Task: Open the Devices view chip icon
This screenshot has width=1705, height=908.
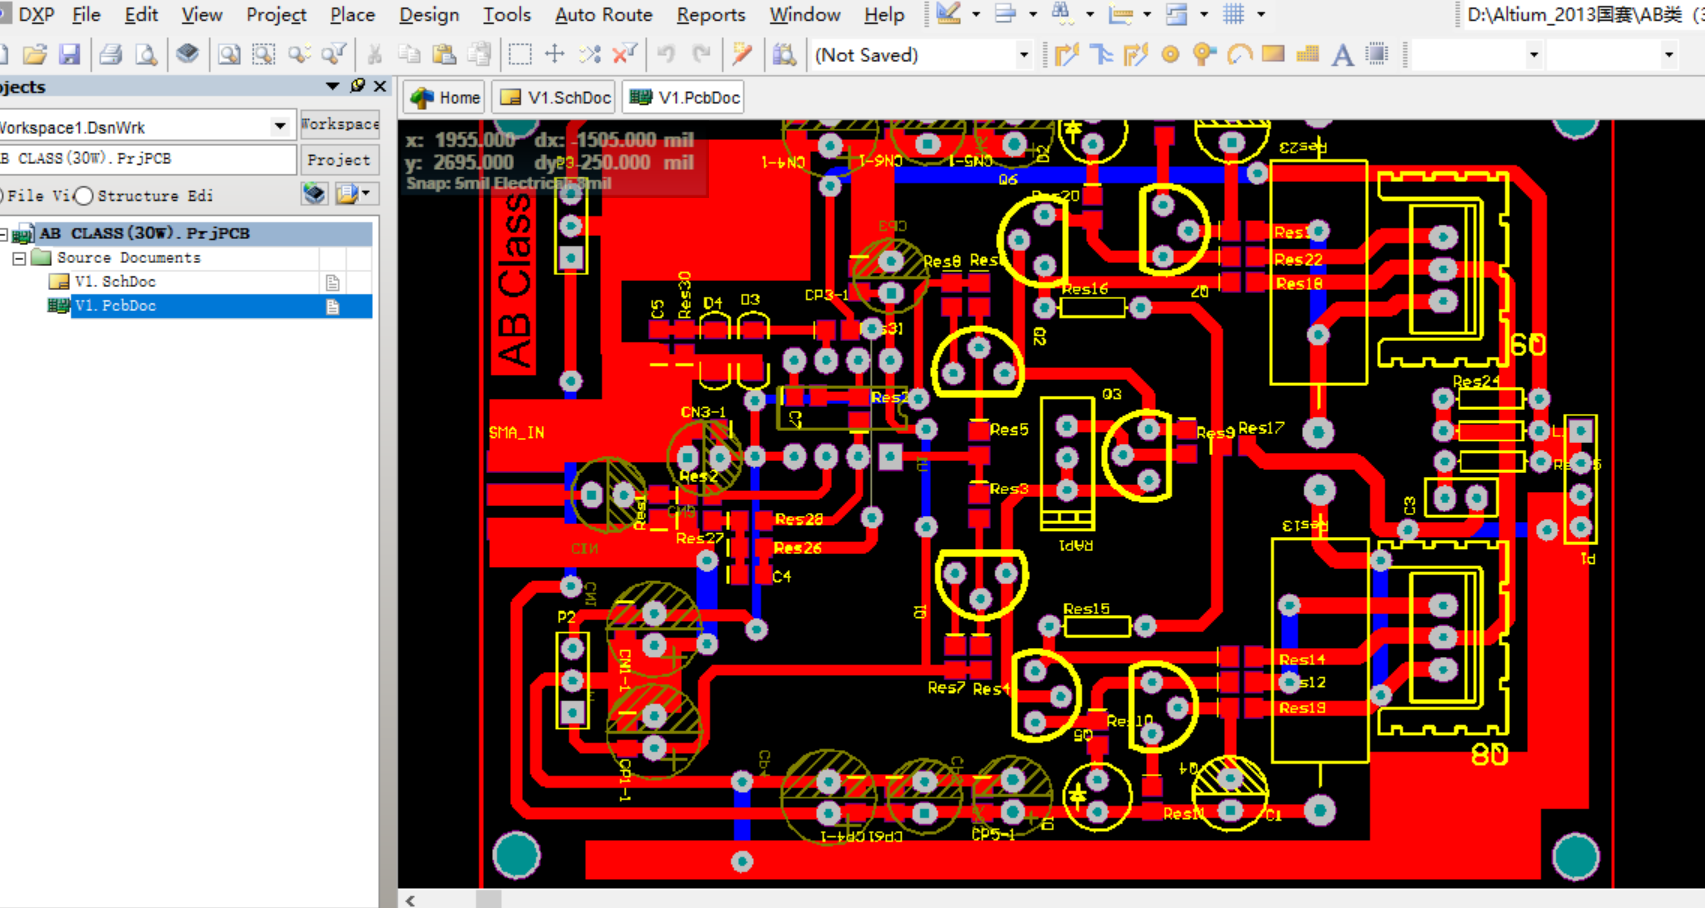Action: (x=187, y=54)
